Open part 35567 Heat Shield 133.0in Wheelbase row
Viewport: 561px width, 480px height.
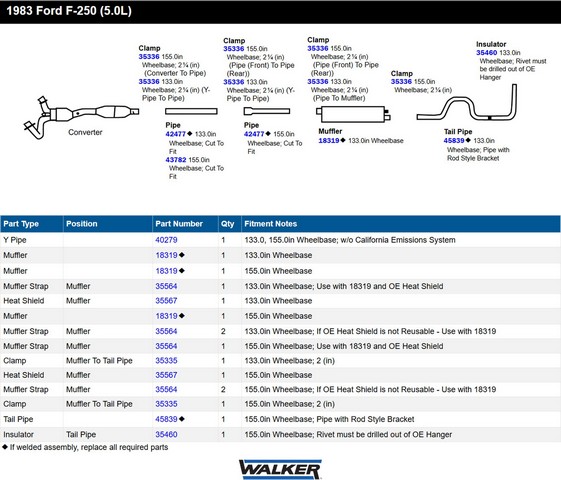166,301
